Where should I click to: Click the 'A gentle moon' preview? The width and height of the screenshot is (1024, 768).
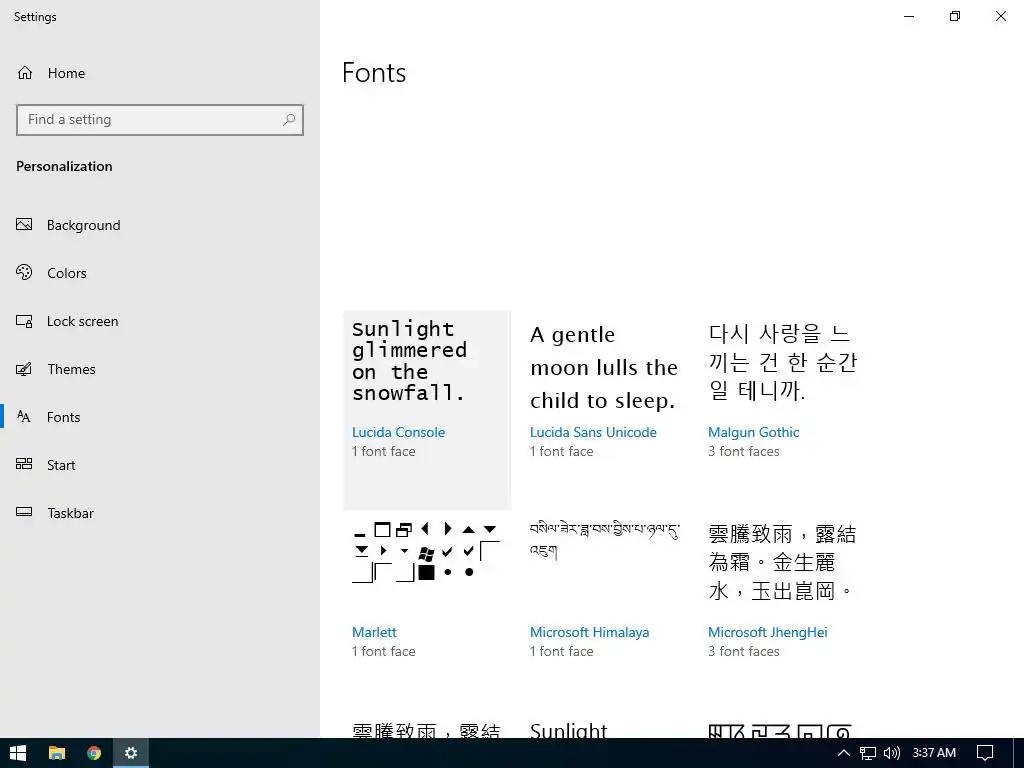604,368
